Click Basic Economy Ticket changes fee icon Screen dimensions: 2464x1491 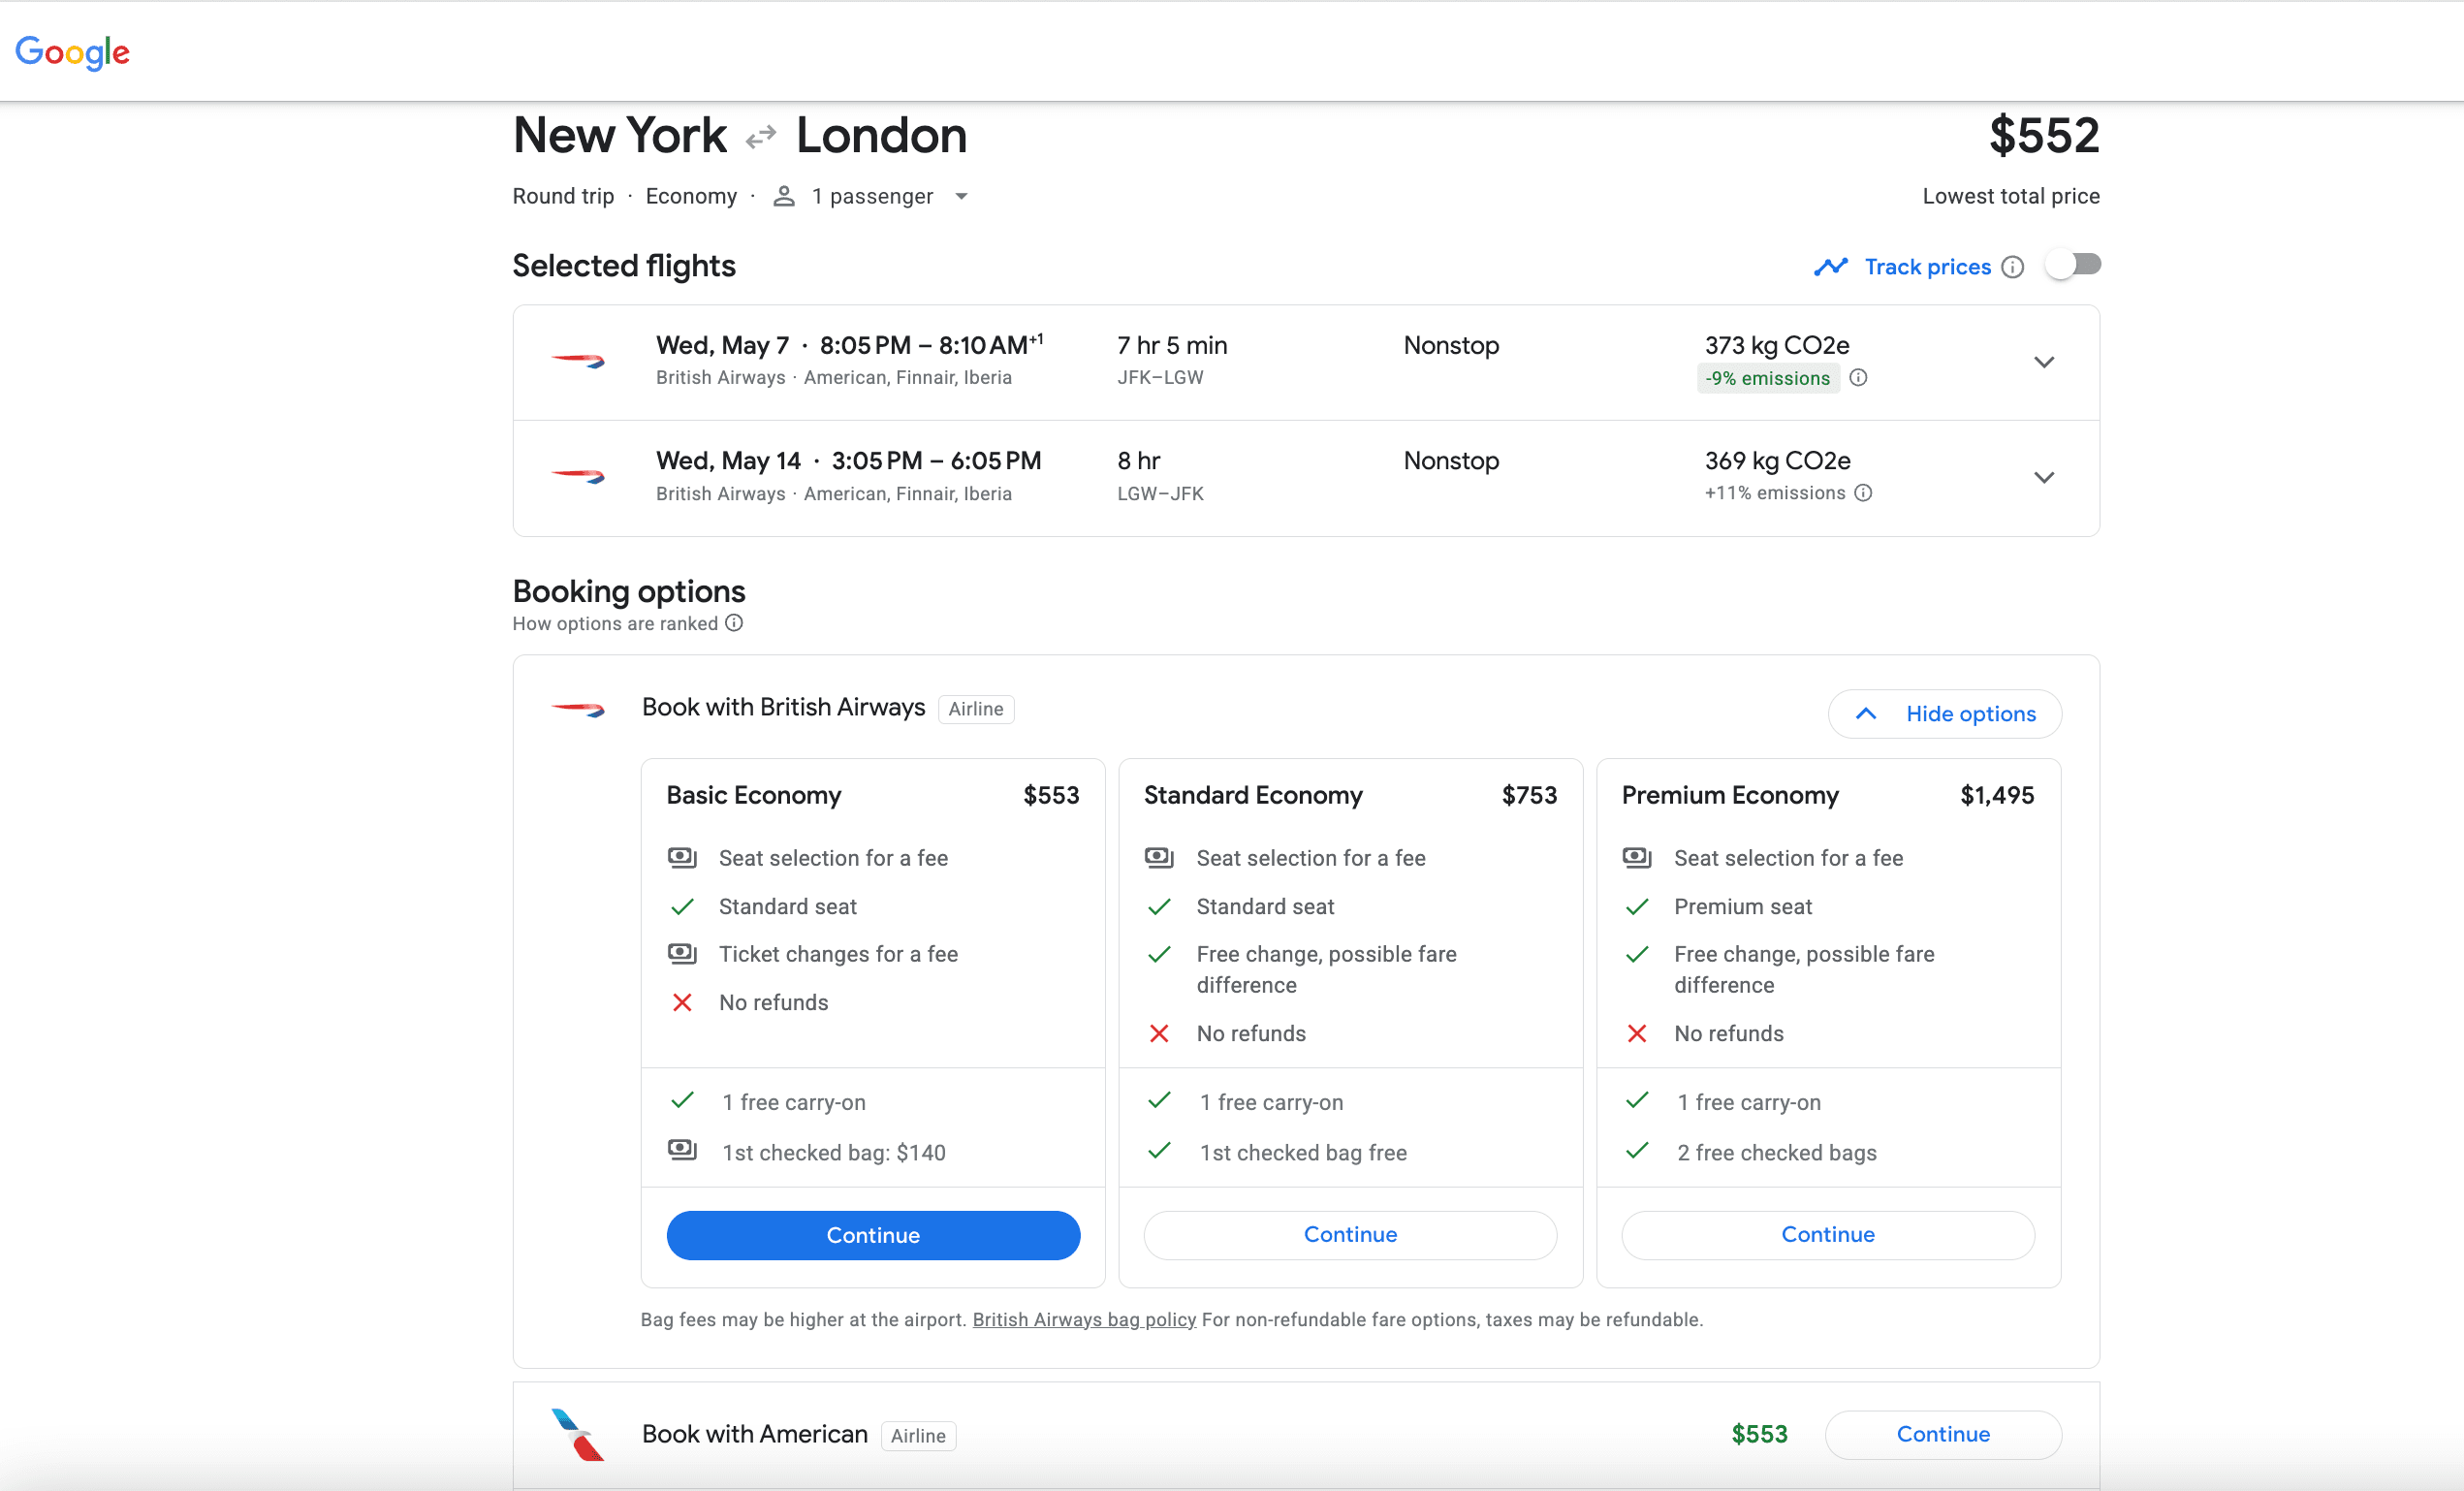(682, 953)
